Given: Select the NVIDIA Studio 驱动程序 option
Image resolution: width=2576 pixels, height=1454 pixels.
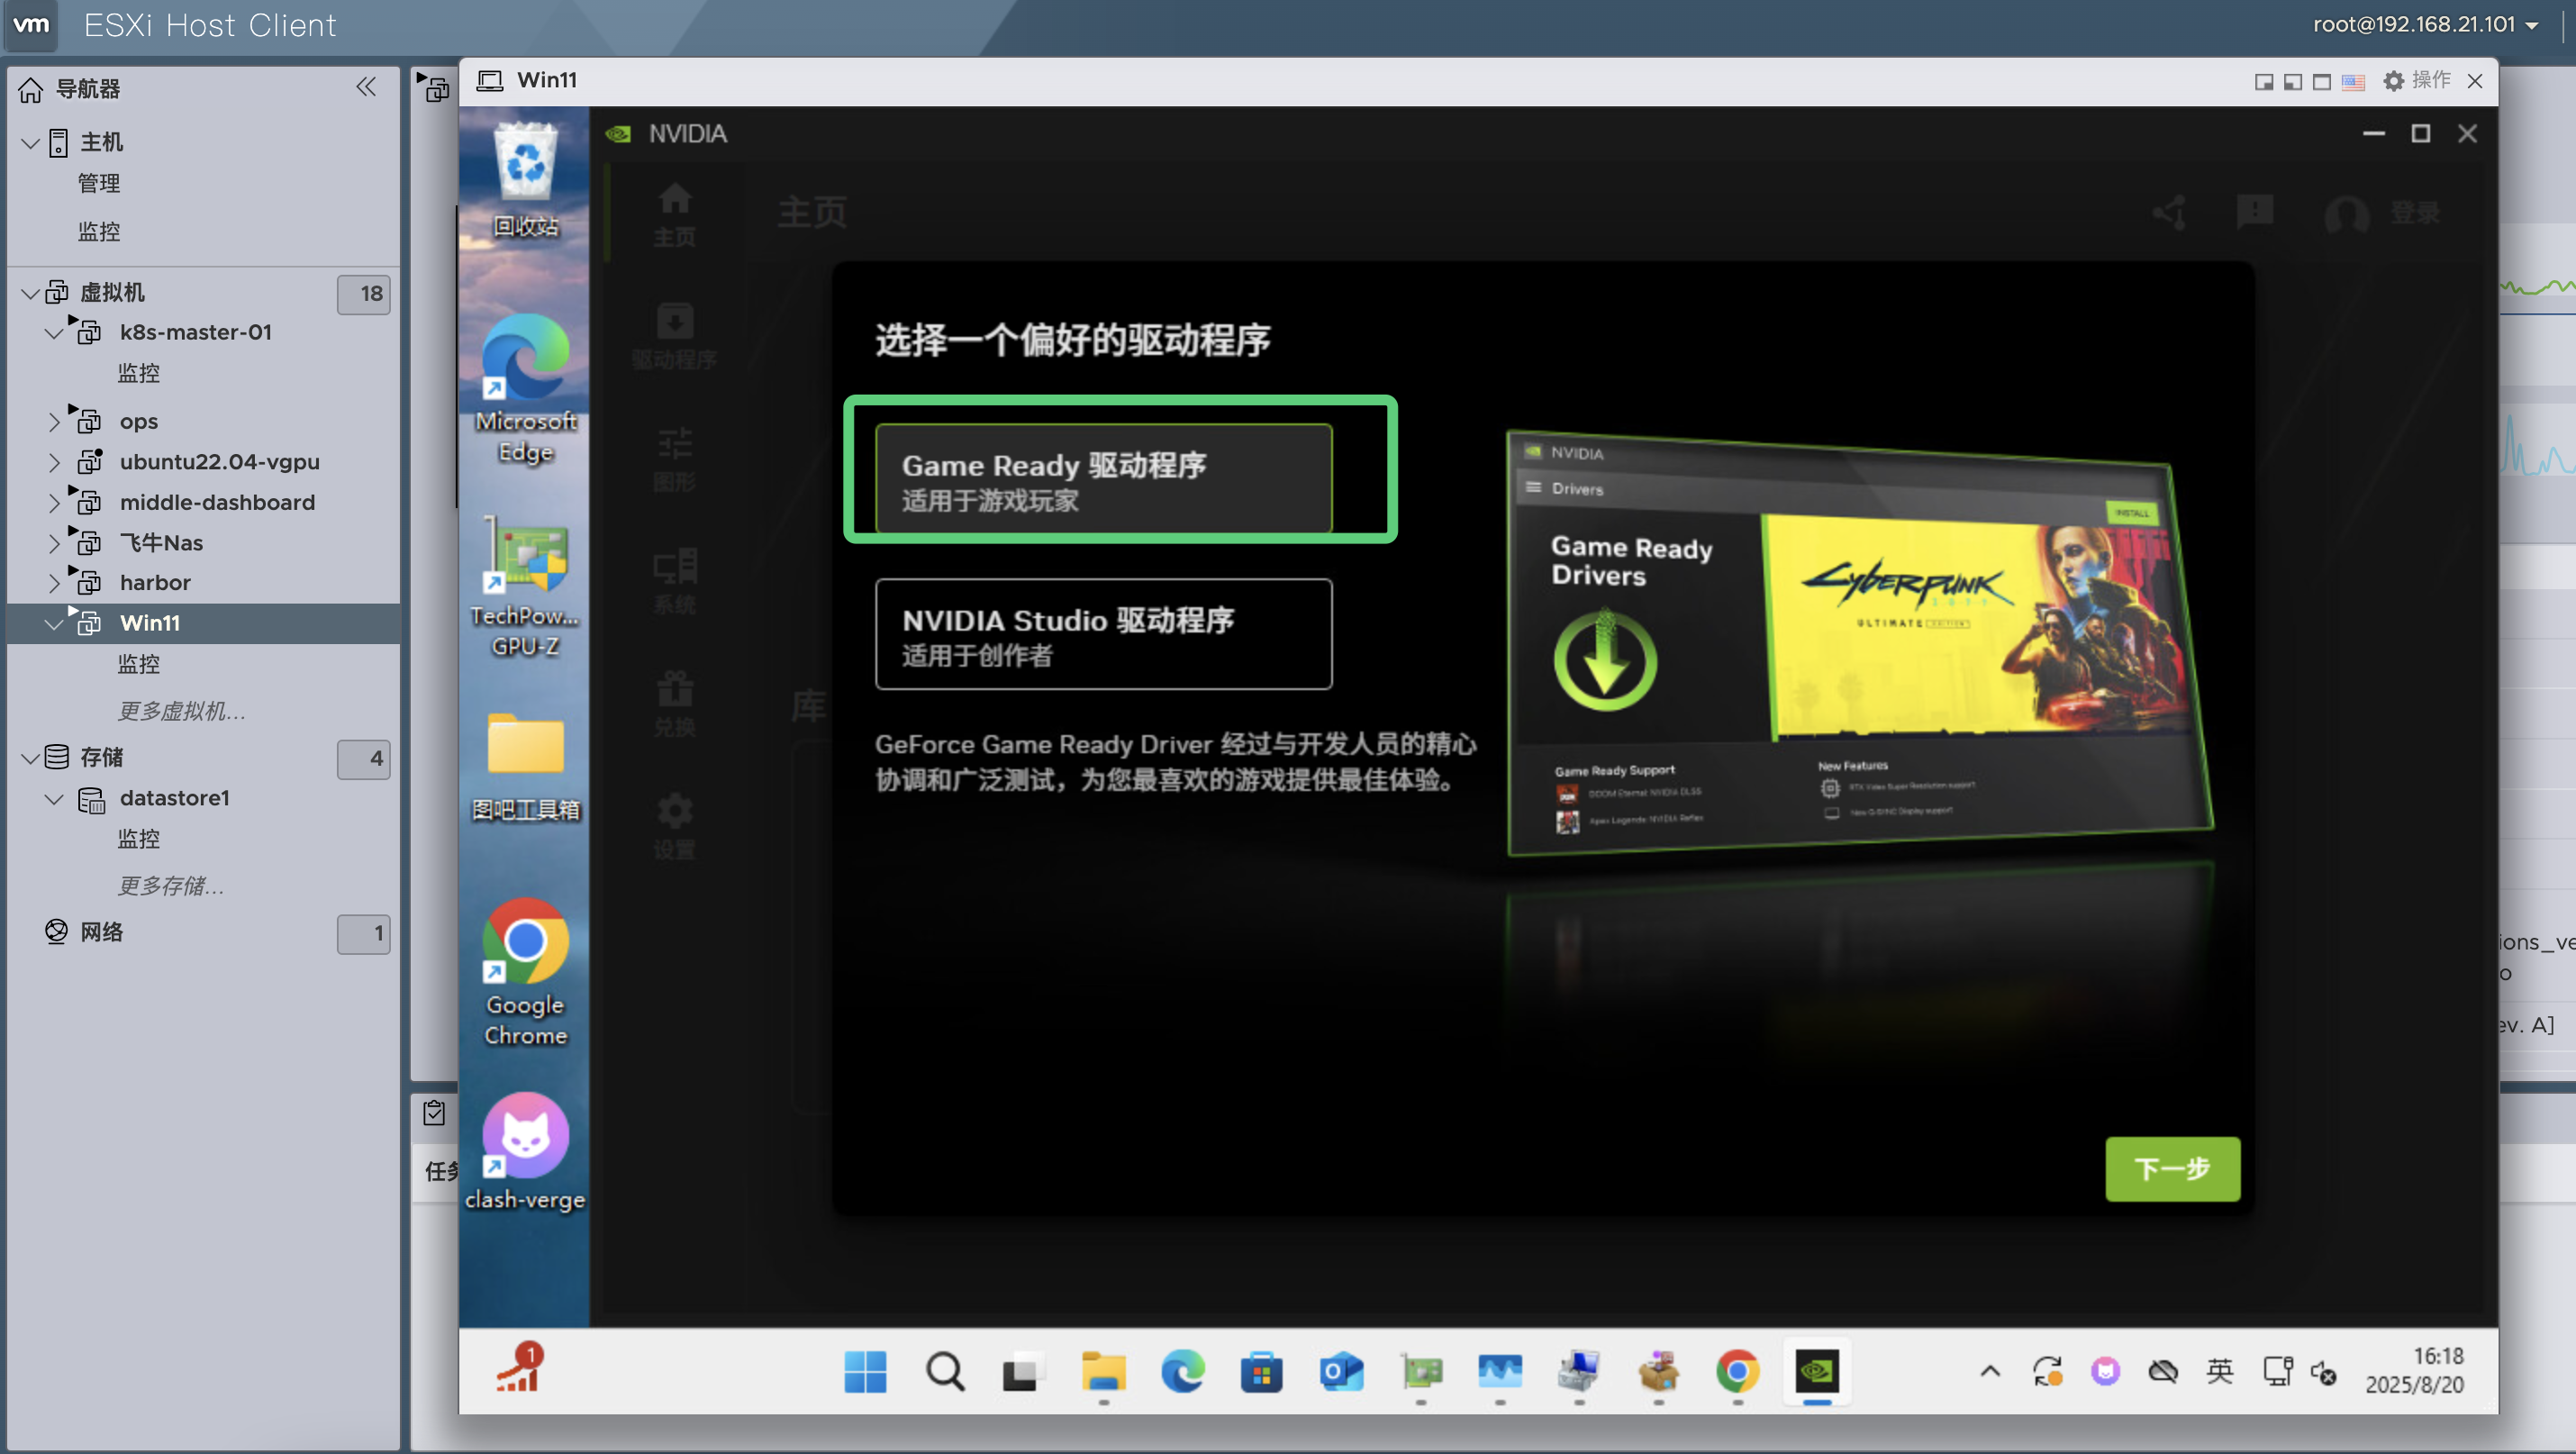Looking at the screenshot, I should 1102,635.
